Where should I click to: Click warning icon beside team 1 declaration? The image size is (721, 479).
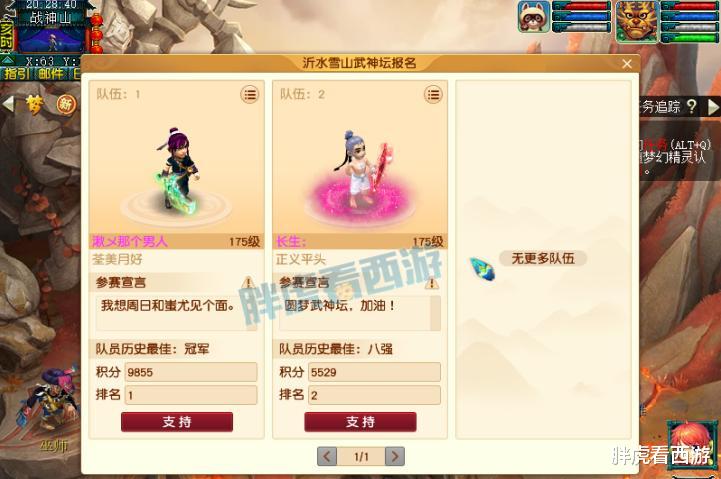click(249, 282)
